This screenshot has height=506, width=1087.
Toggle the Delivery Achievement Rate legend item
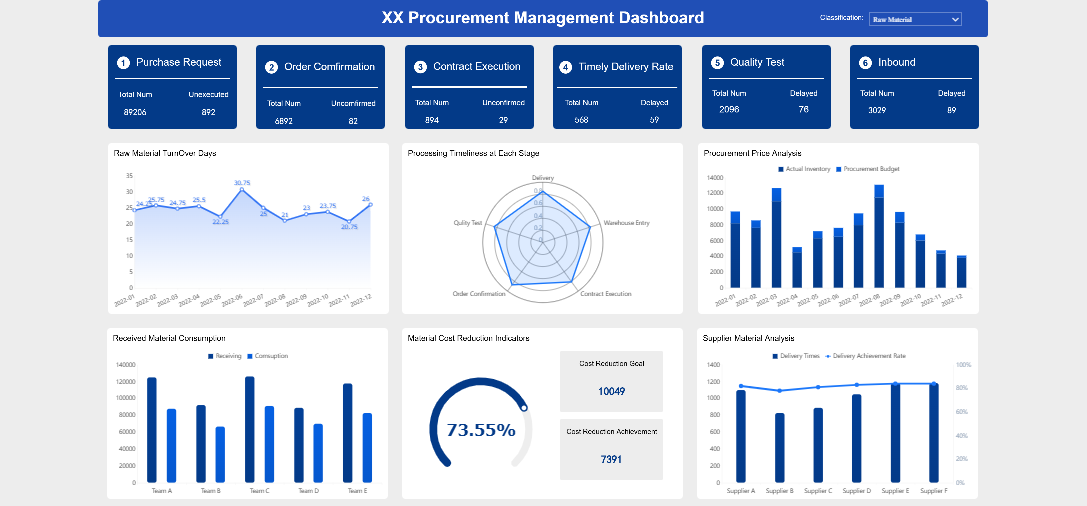pyautogui.click(x=864, y=356)
